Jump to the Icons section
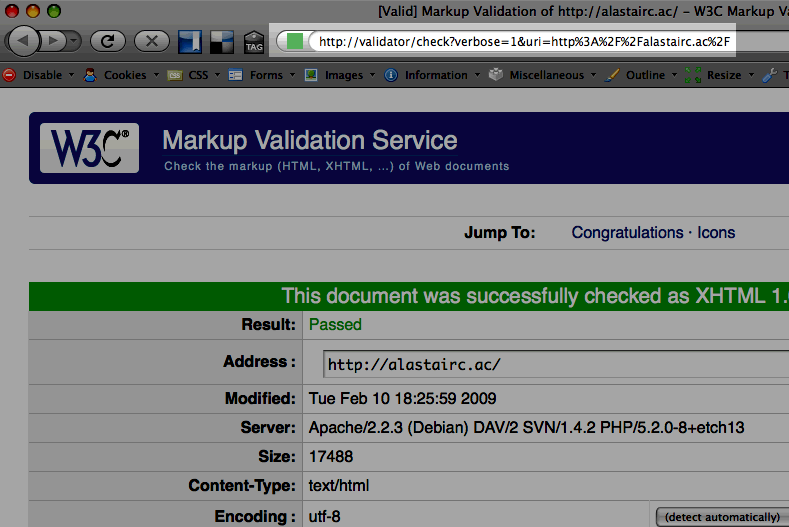Image resolution: width=789 pixels, height=527 pixels. point(716,233)
